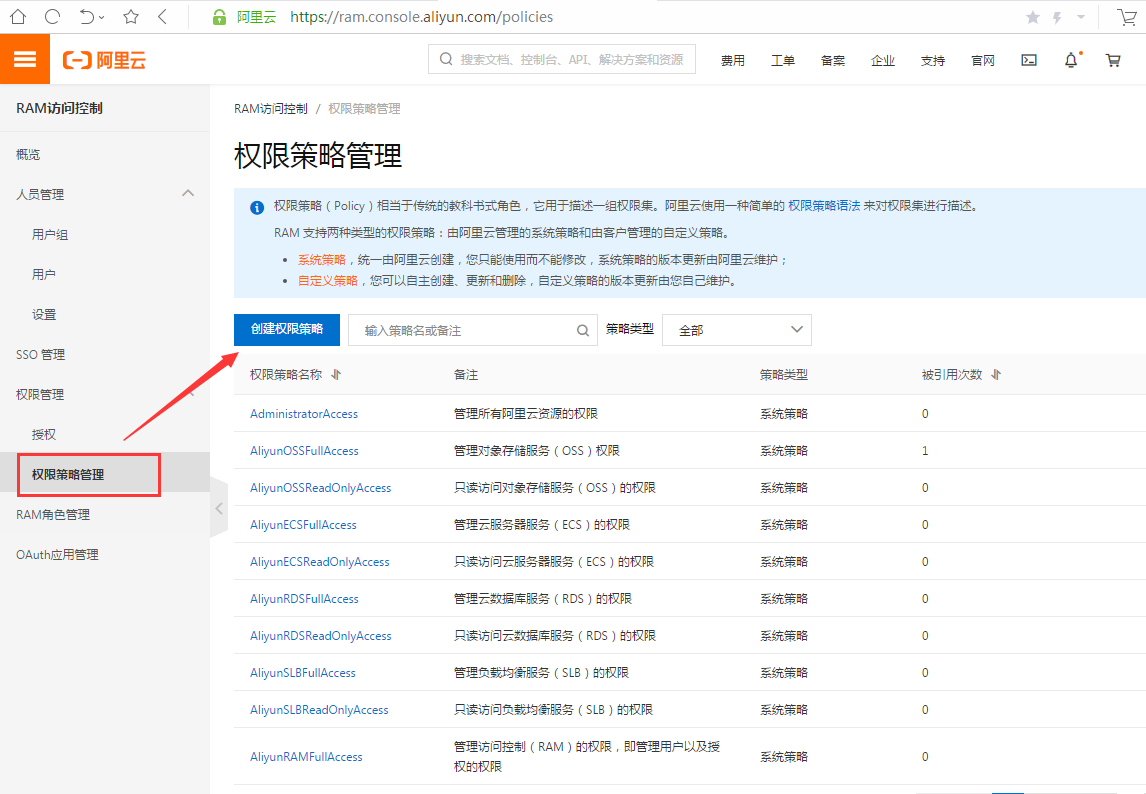Open 官网 link in top bar
Image resolution: width=1146 pixels, height=794 pixels.
click(983, 60)
